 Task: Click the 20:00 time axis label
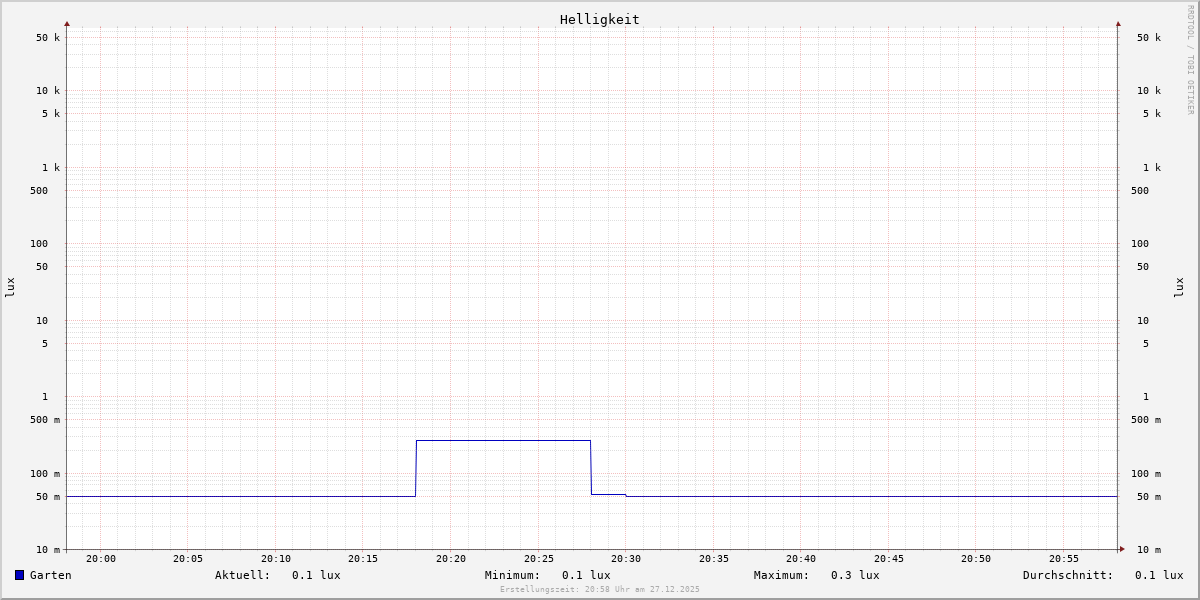click(101, 559)
